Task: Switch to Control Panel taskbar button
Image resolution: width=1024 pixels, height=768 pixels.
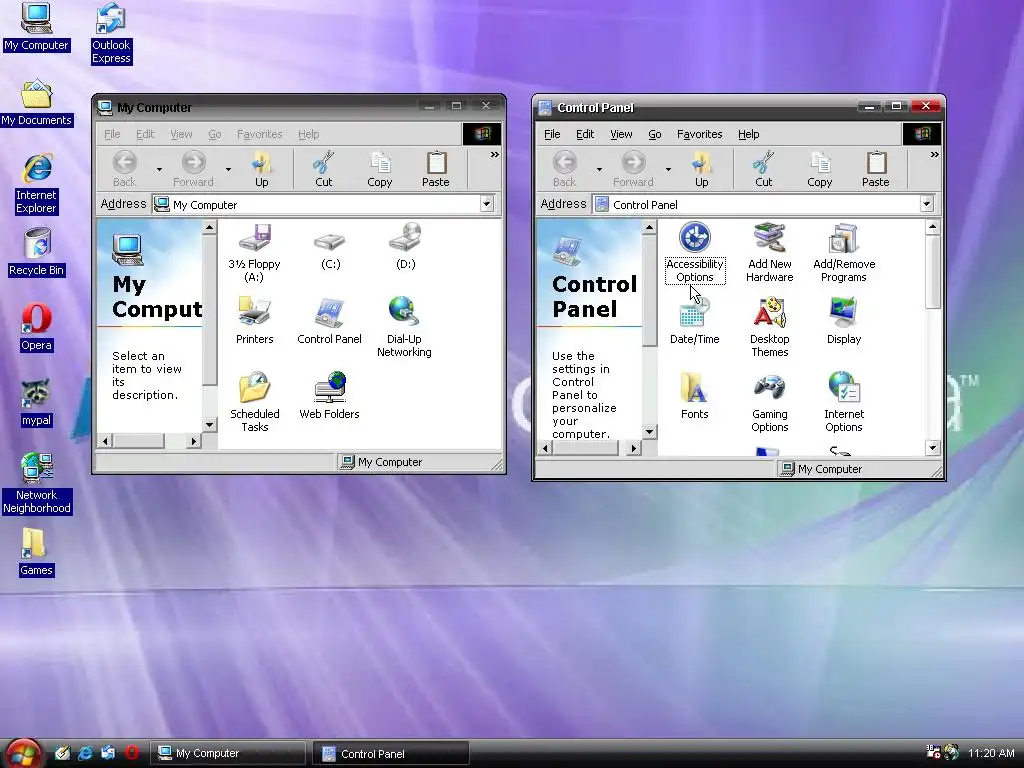Action: point(391,753)
